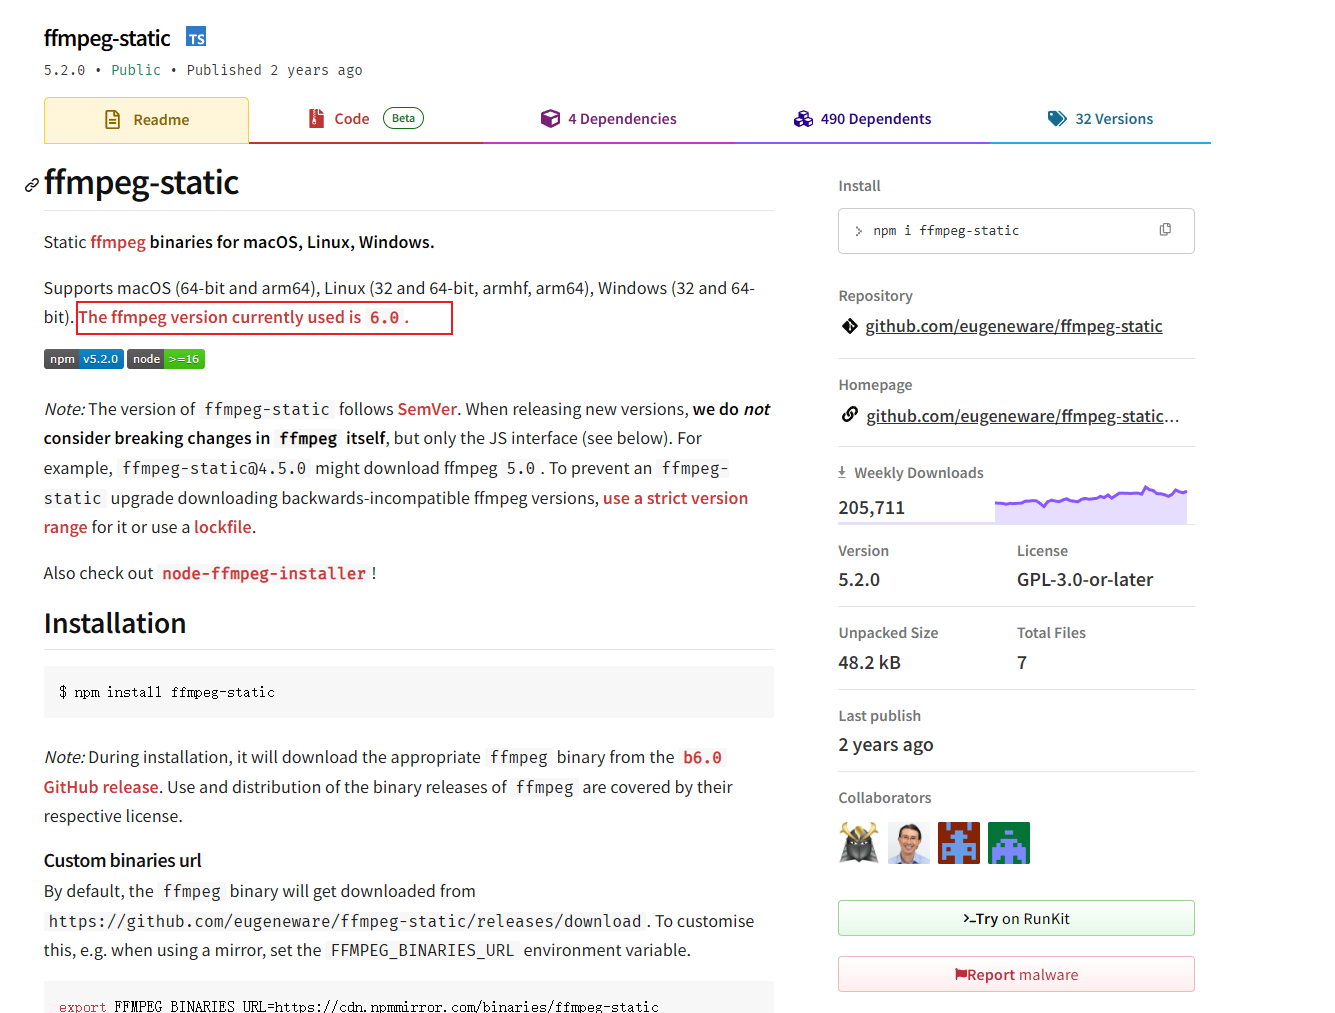The height and width of the screenshot is (1013, 1335).
Task: Open the 32 Versions tab
Action: point(1114,118)
